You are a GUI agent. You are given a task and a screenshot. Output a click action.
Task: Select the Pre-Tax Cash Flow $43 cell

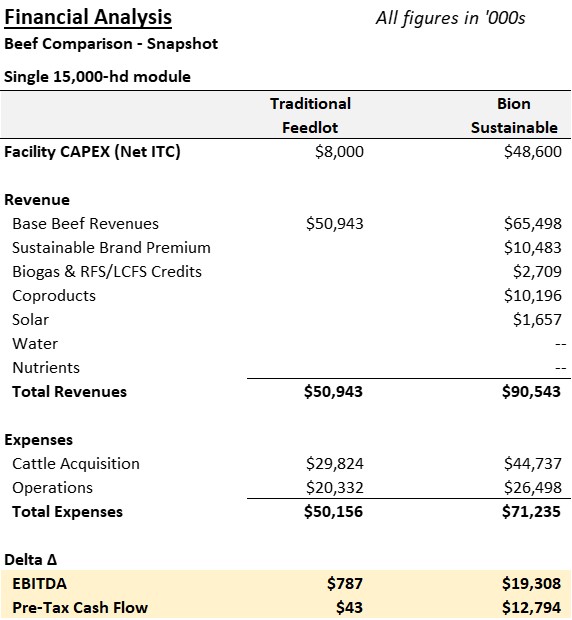point(349,608)
